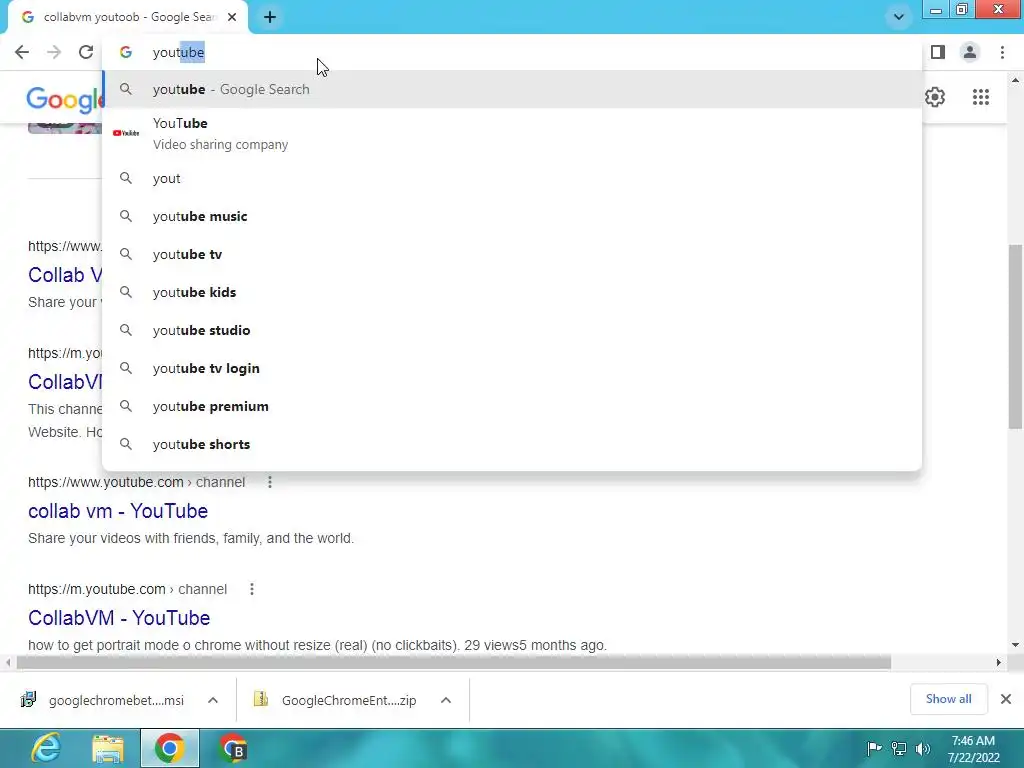Open network status tray icon
The image size is (1024, 768).
click(x=899, y=748)
